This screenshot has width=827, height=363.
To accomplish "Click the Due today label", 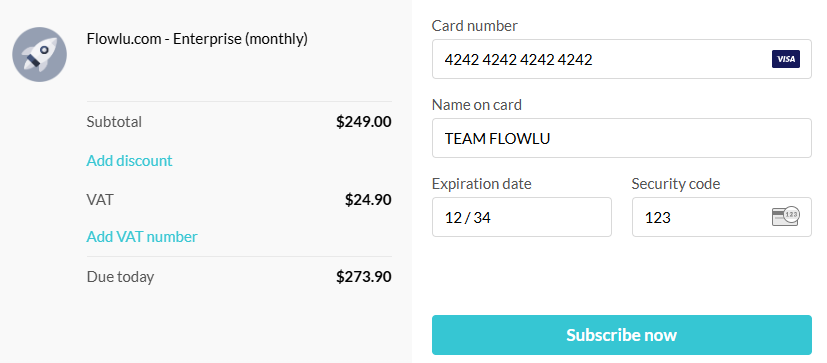I will coord(120,276).
